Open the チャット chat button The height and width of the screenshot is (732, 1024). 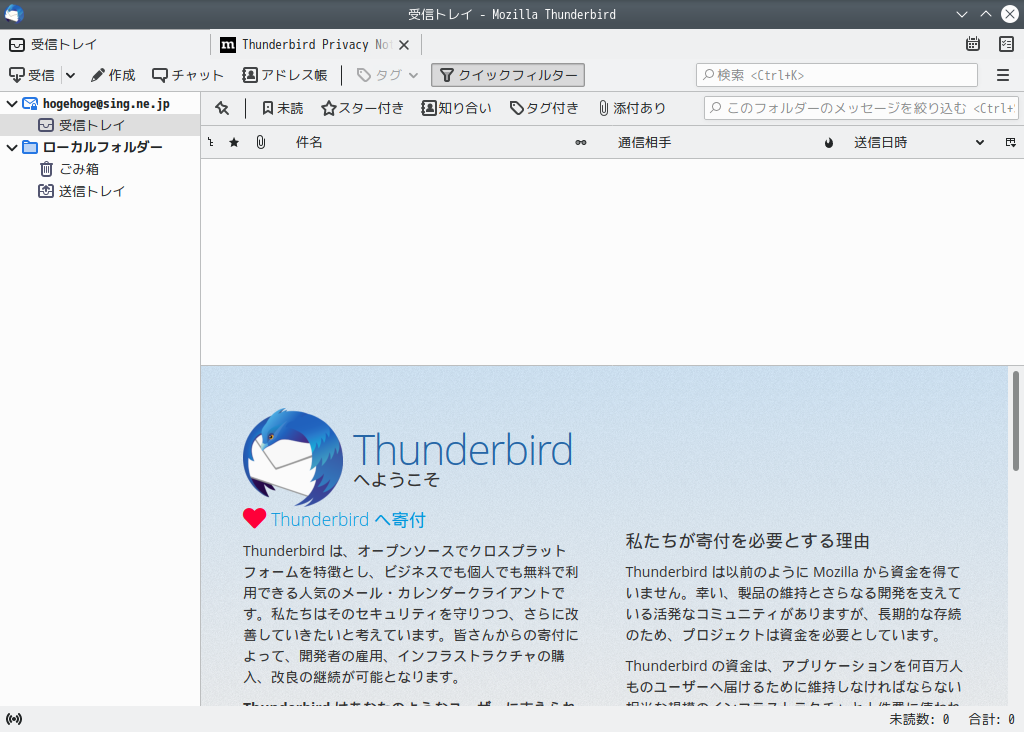[x=187, y=75]
